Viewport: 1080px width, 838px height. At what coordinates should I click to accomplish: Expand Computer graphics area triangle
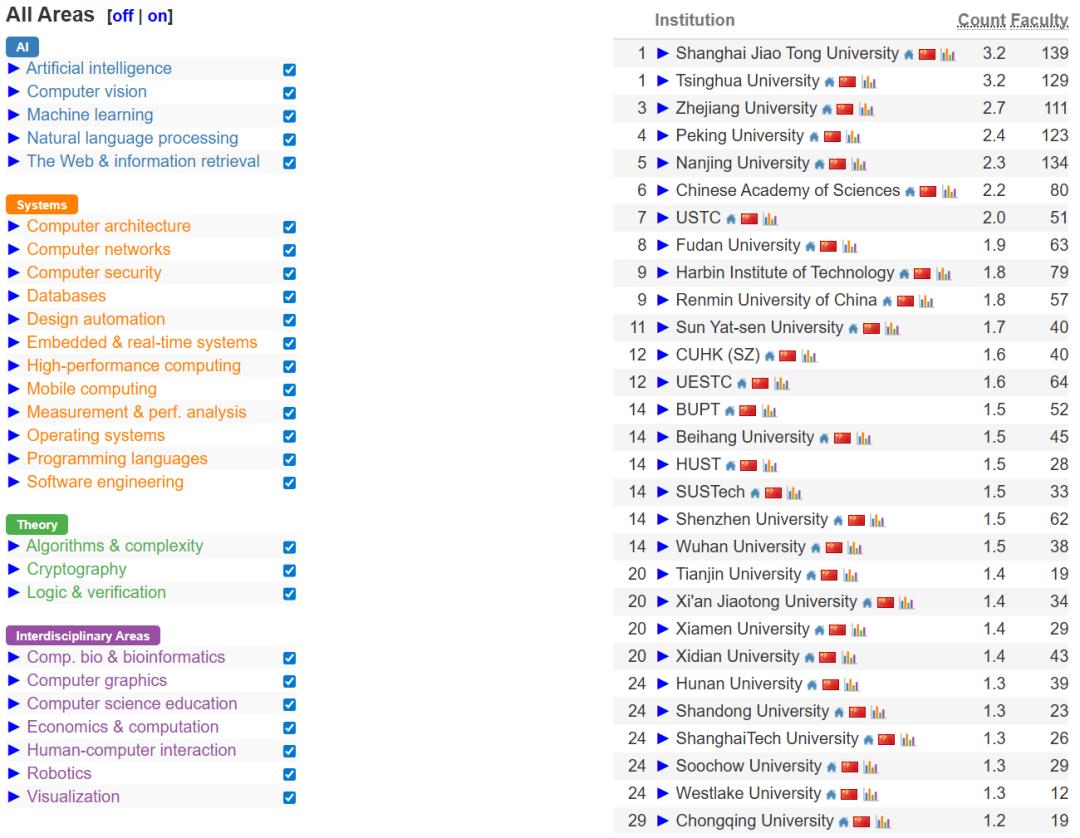13,680
